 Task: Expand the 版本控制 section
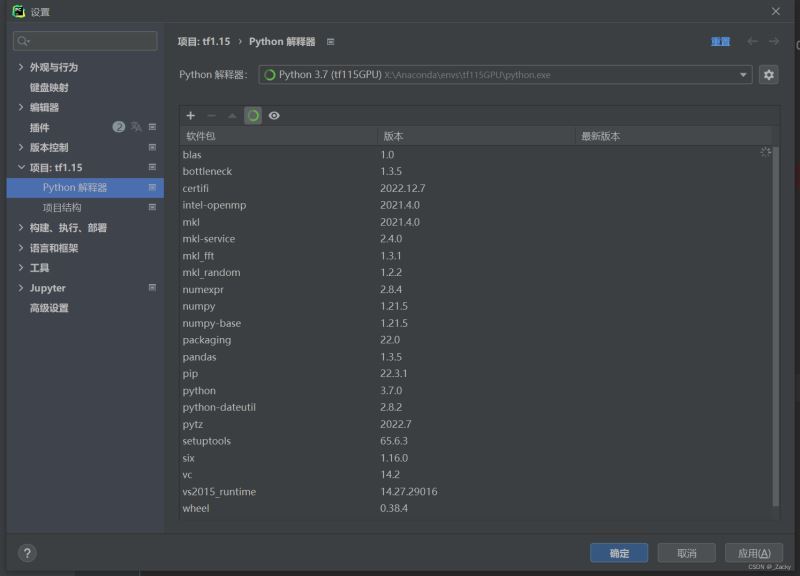click(x=21, y=147)
